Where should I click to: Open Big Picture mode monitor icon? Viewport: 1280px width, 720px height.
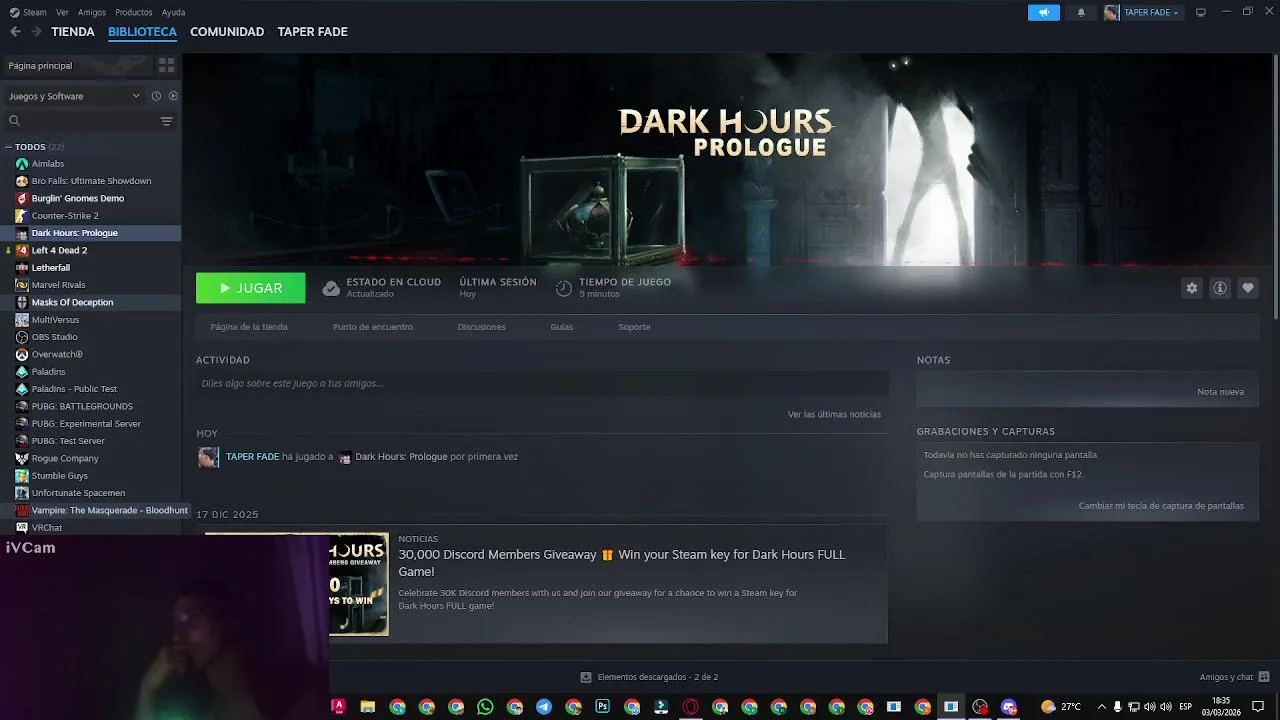coord(1201,12)
